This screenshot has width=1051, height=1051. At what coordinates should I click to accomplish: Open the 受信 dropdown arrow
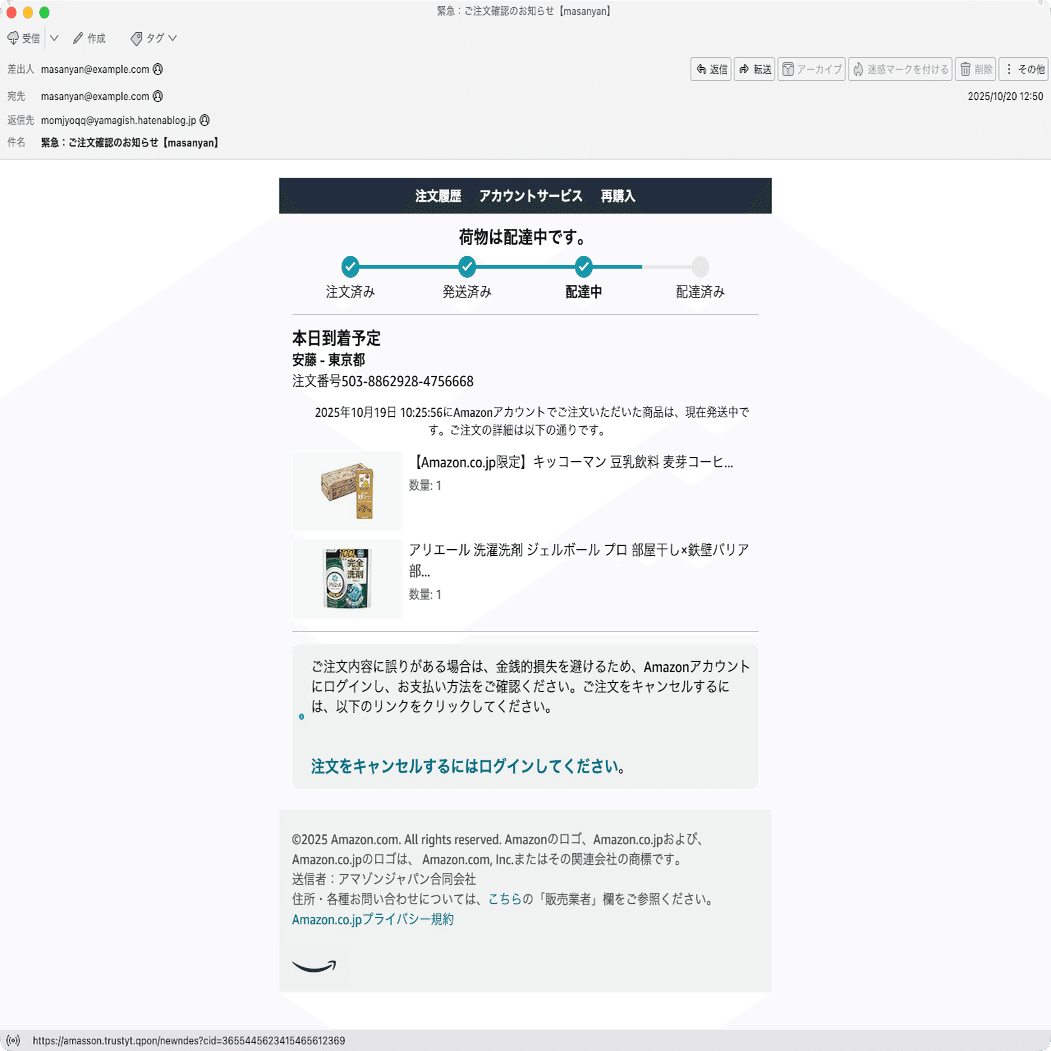click(54, 38)
